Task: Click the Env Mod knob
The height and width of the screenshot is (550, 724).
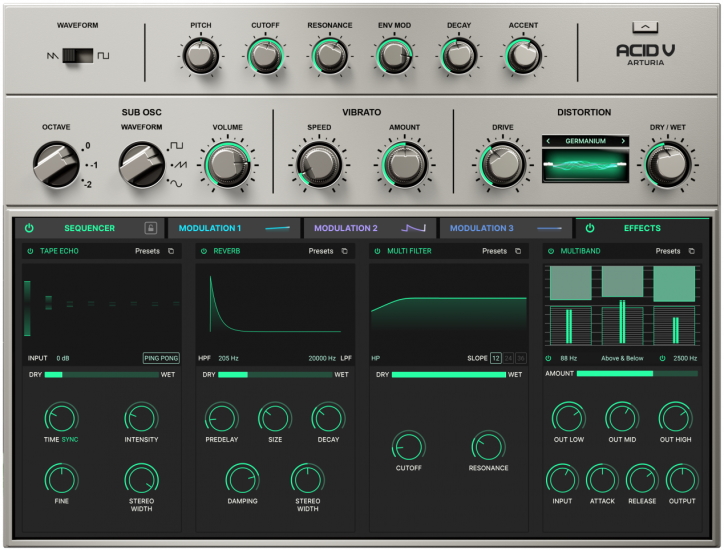Action: tap(394, 56)
